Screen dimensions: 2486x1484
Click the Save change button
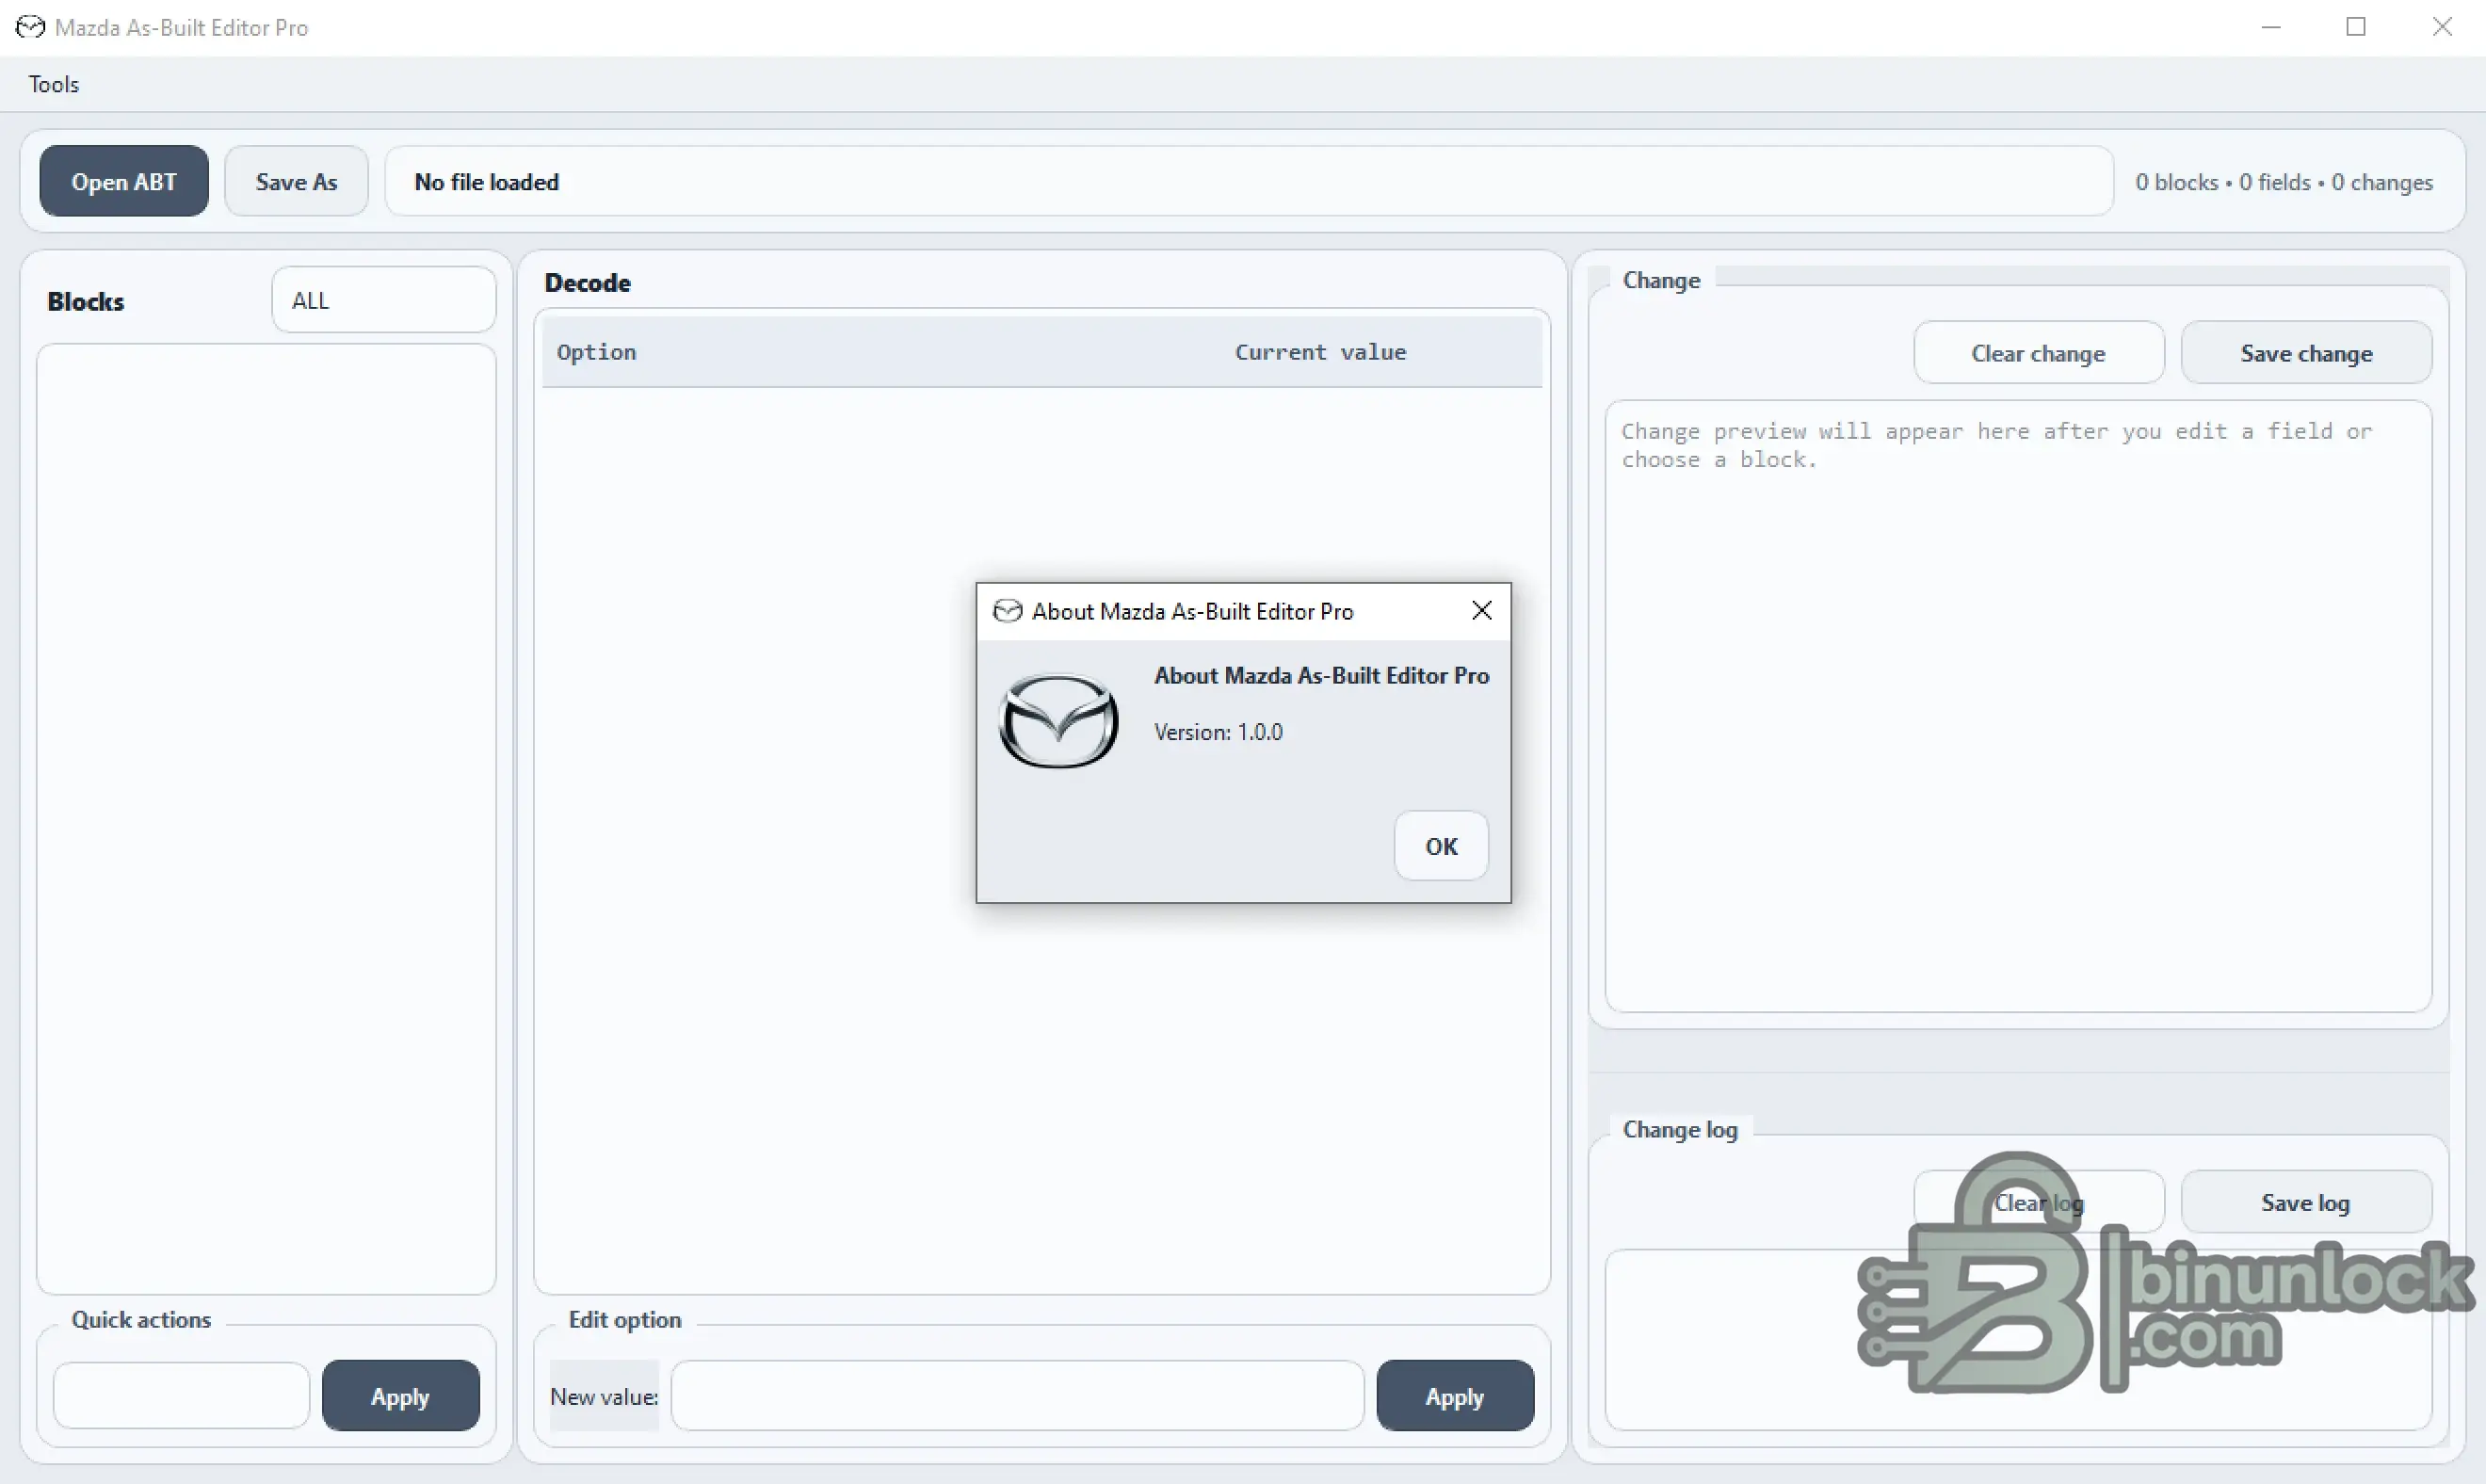(x=2306, y=353)
